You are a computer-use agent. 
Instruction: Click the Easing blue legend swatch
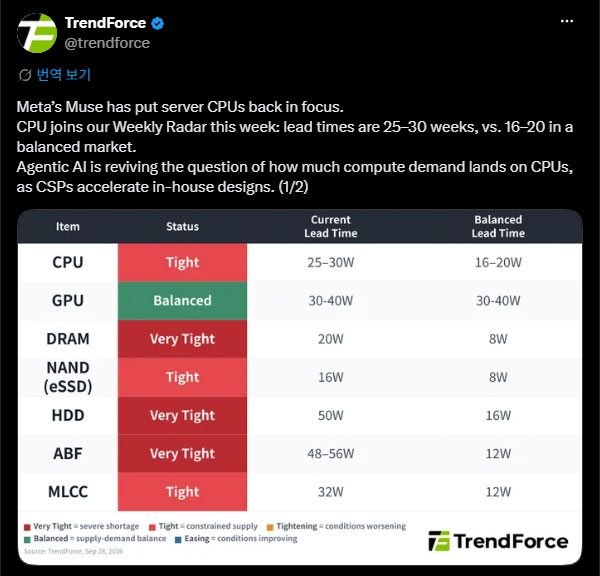coord(178,540)
